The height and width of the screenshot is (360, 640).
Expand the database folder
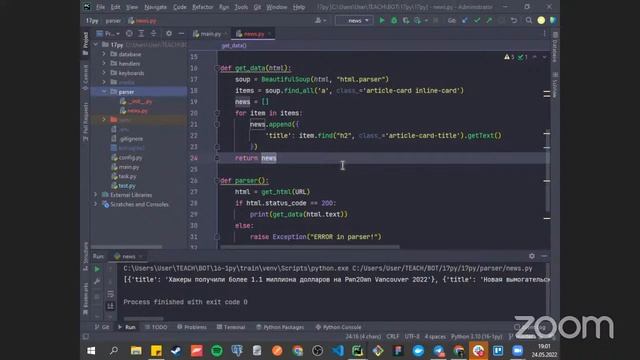tap(104, 54)
